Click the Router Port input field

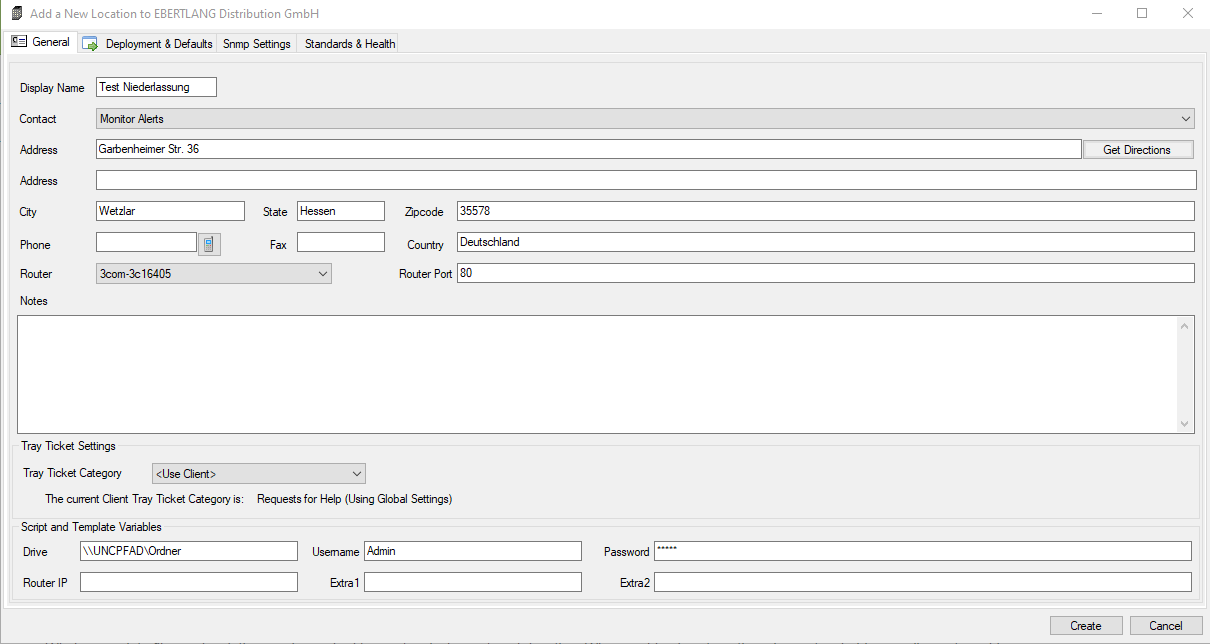[824, 273]
